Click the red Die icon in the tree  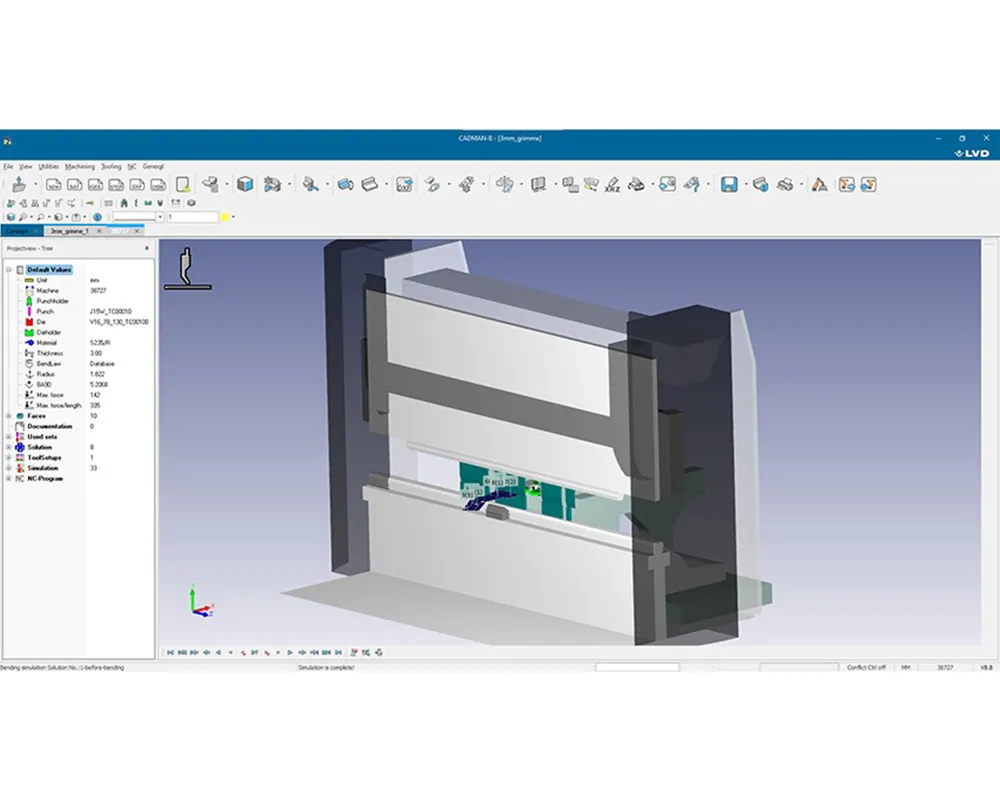click(29, 322)
